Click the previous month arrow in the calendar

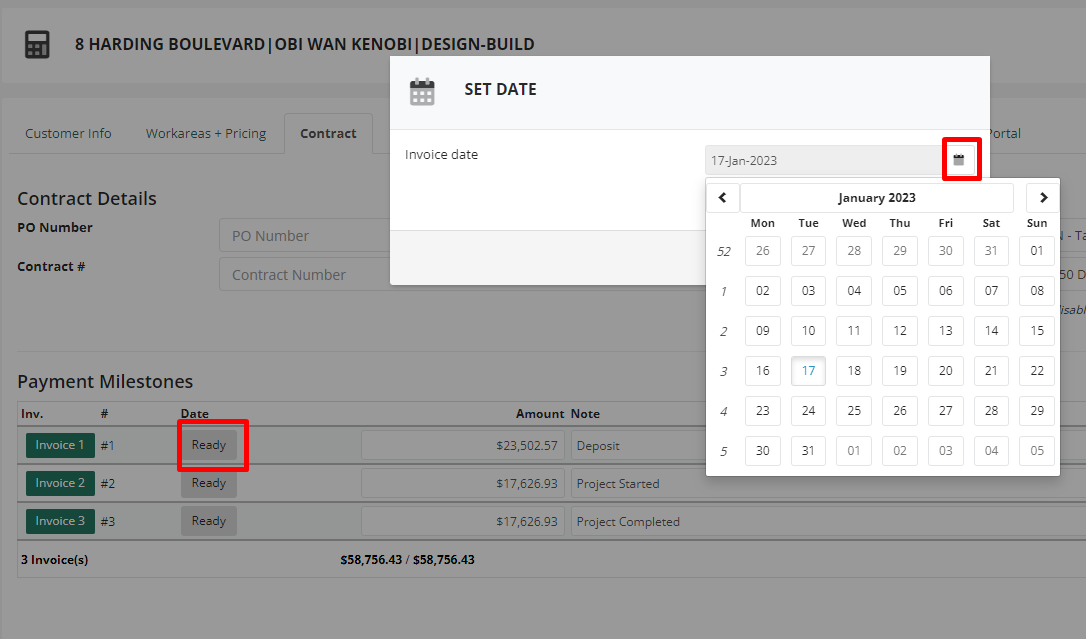pos(723,197)
